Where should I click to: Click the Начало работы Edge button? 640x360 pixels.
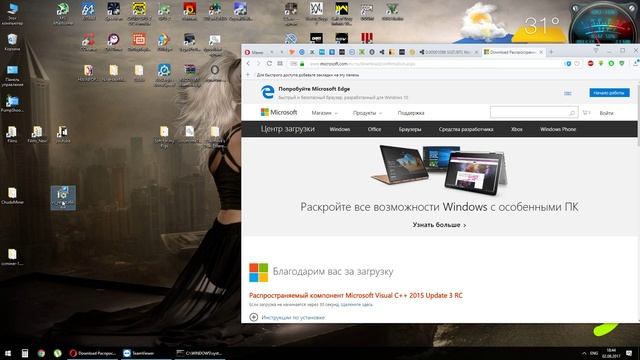[x=609, y=93]
